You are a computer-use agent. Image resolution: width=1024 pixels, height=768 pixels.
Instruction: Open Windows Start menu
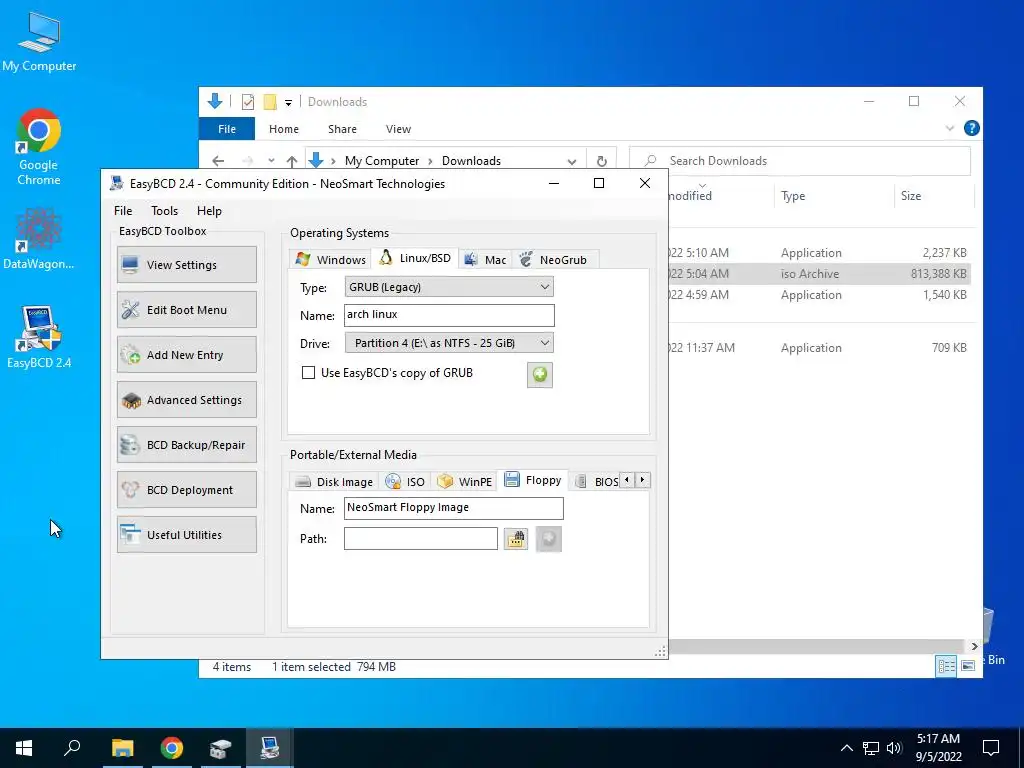(24, 748)
